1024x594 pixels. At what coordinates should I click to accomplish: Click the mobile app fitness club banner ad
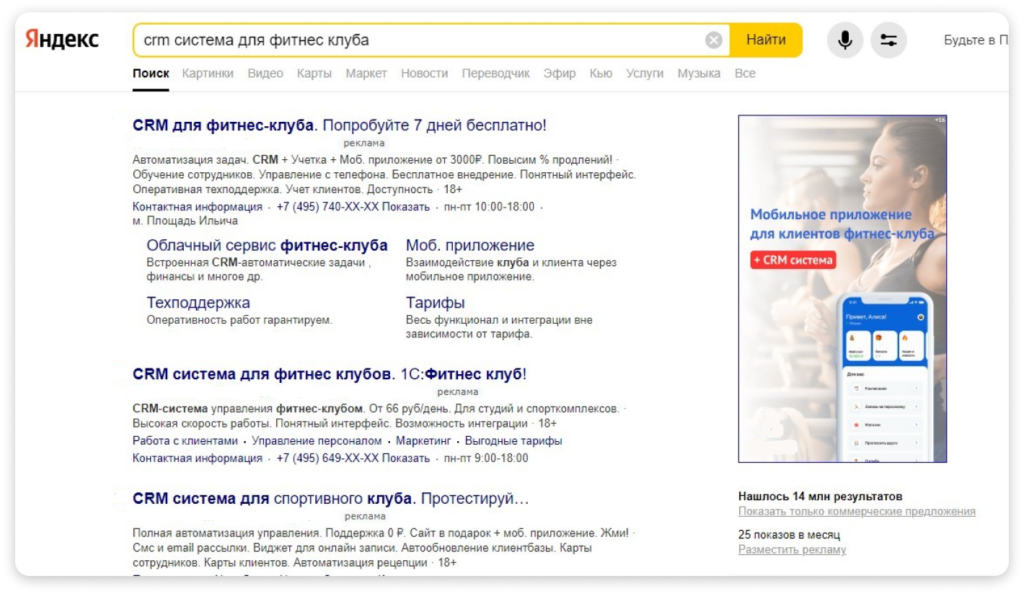pyautogui.click(x=842, y=289)
